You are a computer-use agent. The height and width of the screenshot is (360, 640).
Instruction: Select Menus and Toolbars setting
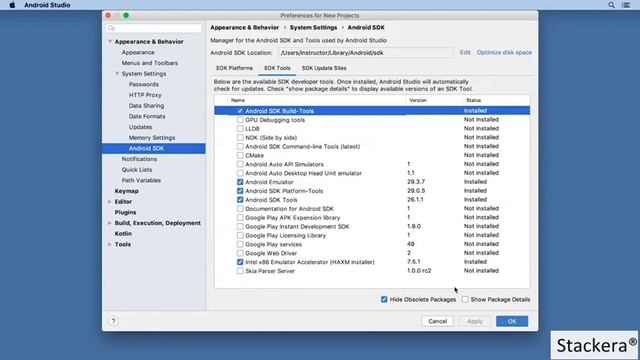(x=150, y=63)
